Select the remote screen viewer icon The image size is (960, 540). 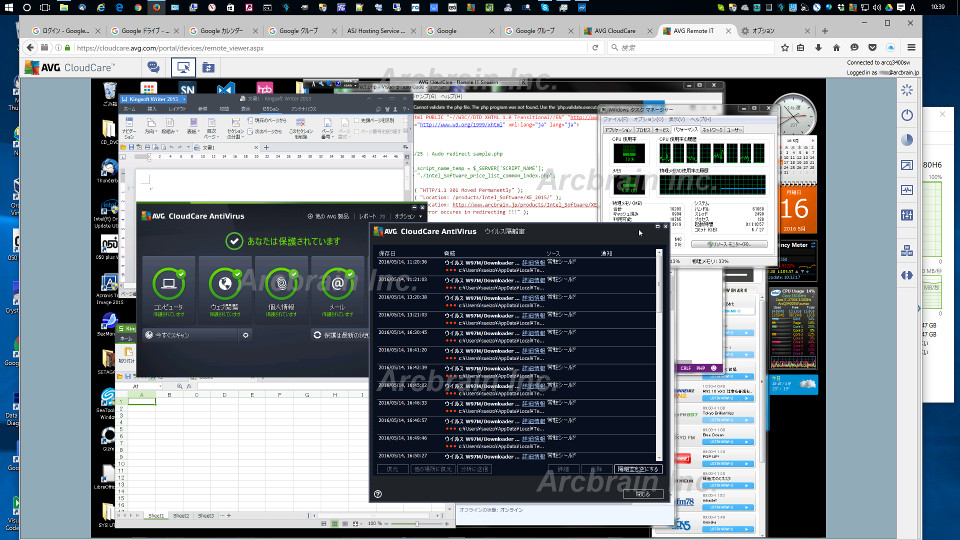coord(182,67)
